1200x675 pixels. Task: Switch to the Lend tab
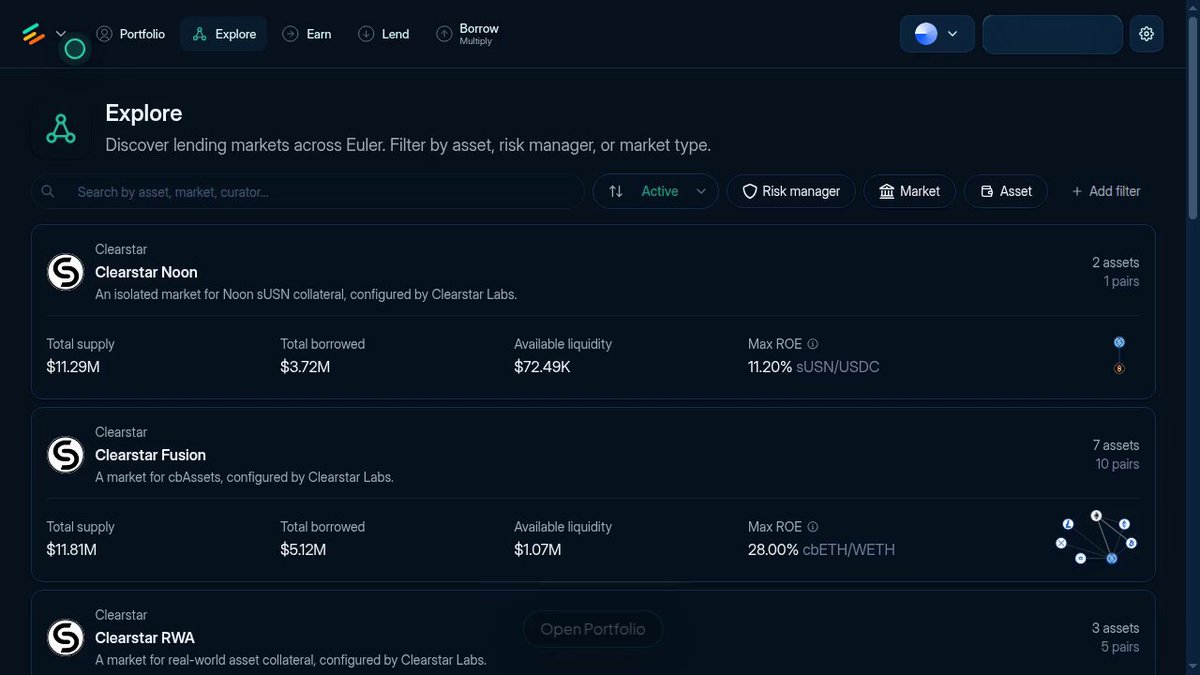point(383,34)
